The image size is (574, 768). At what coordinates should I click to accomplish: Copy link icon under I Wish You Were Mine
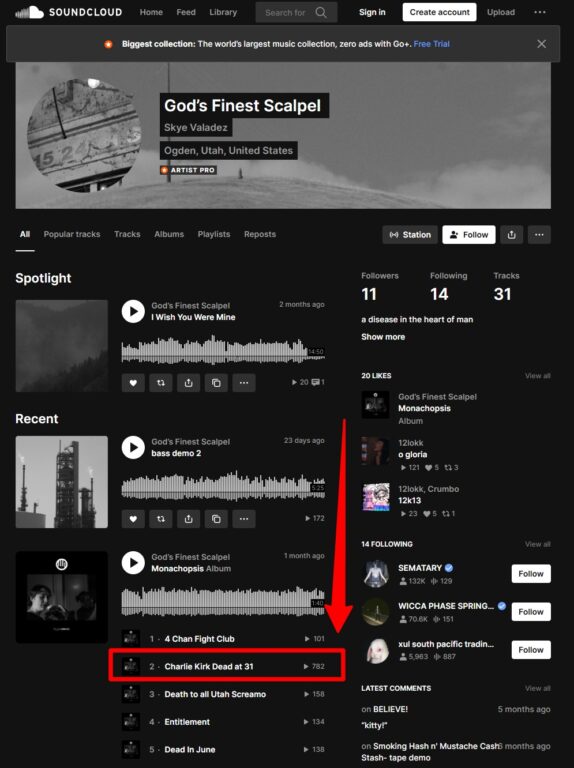pos(216,383)
